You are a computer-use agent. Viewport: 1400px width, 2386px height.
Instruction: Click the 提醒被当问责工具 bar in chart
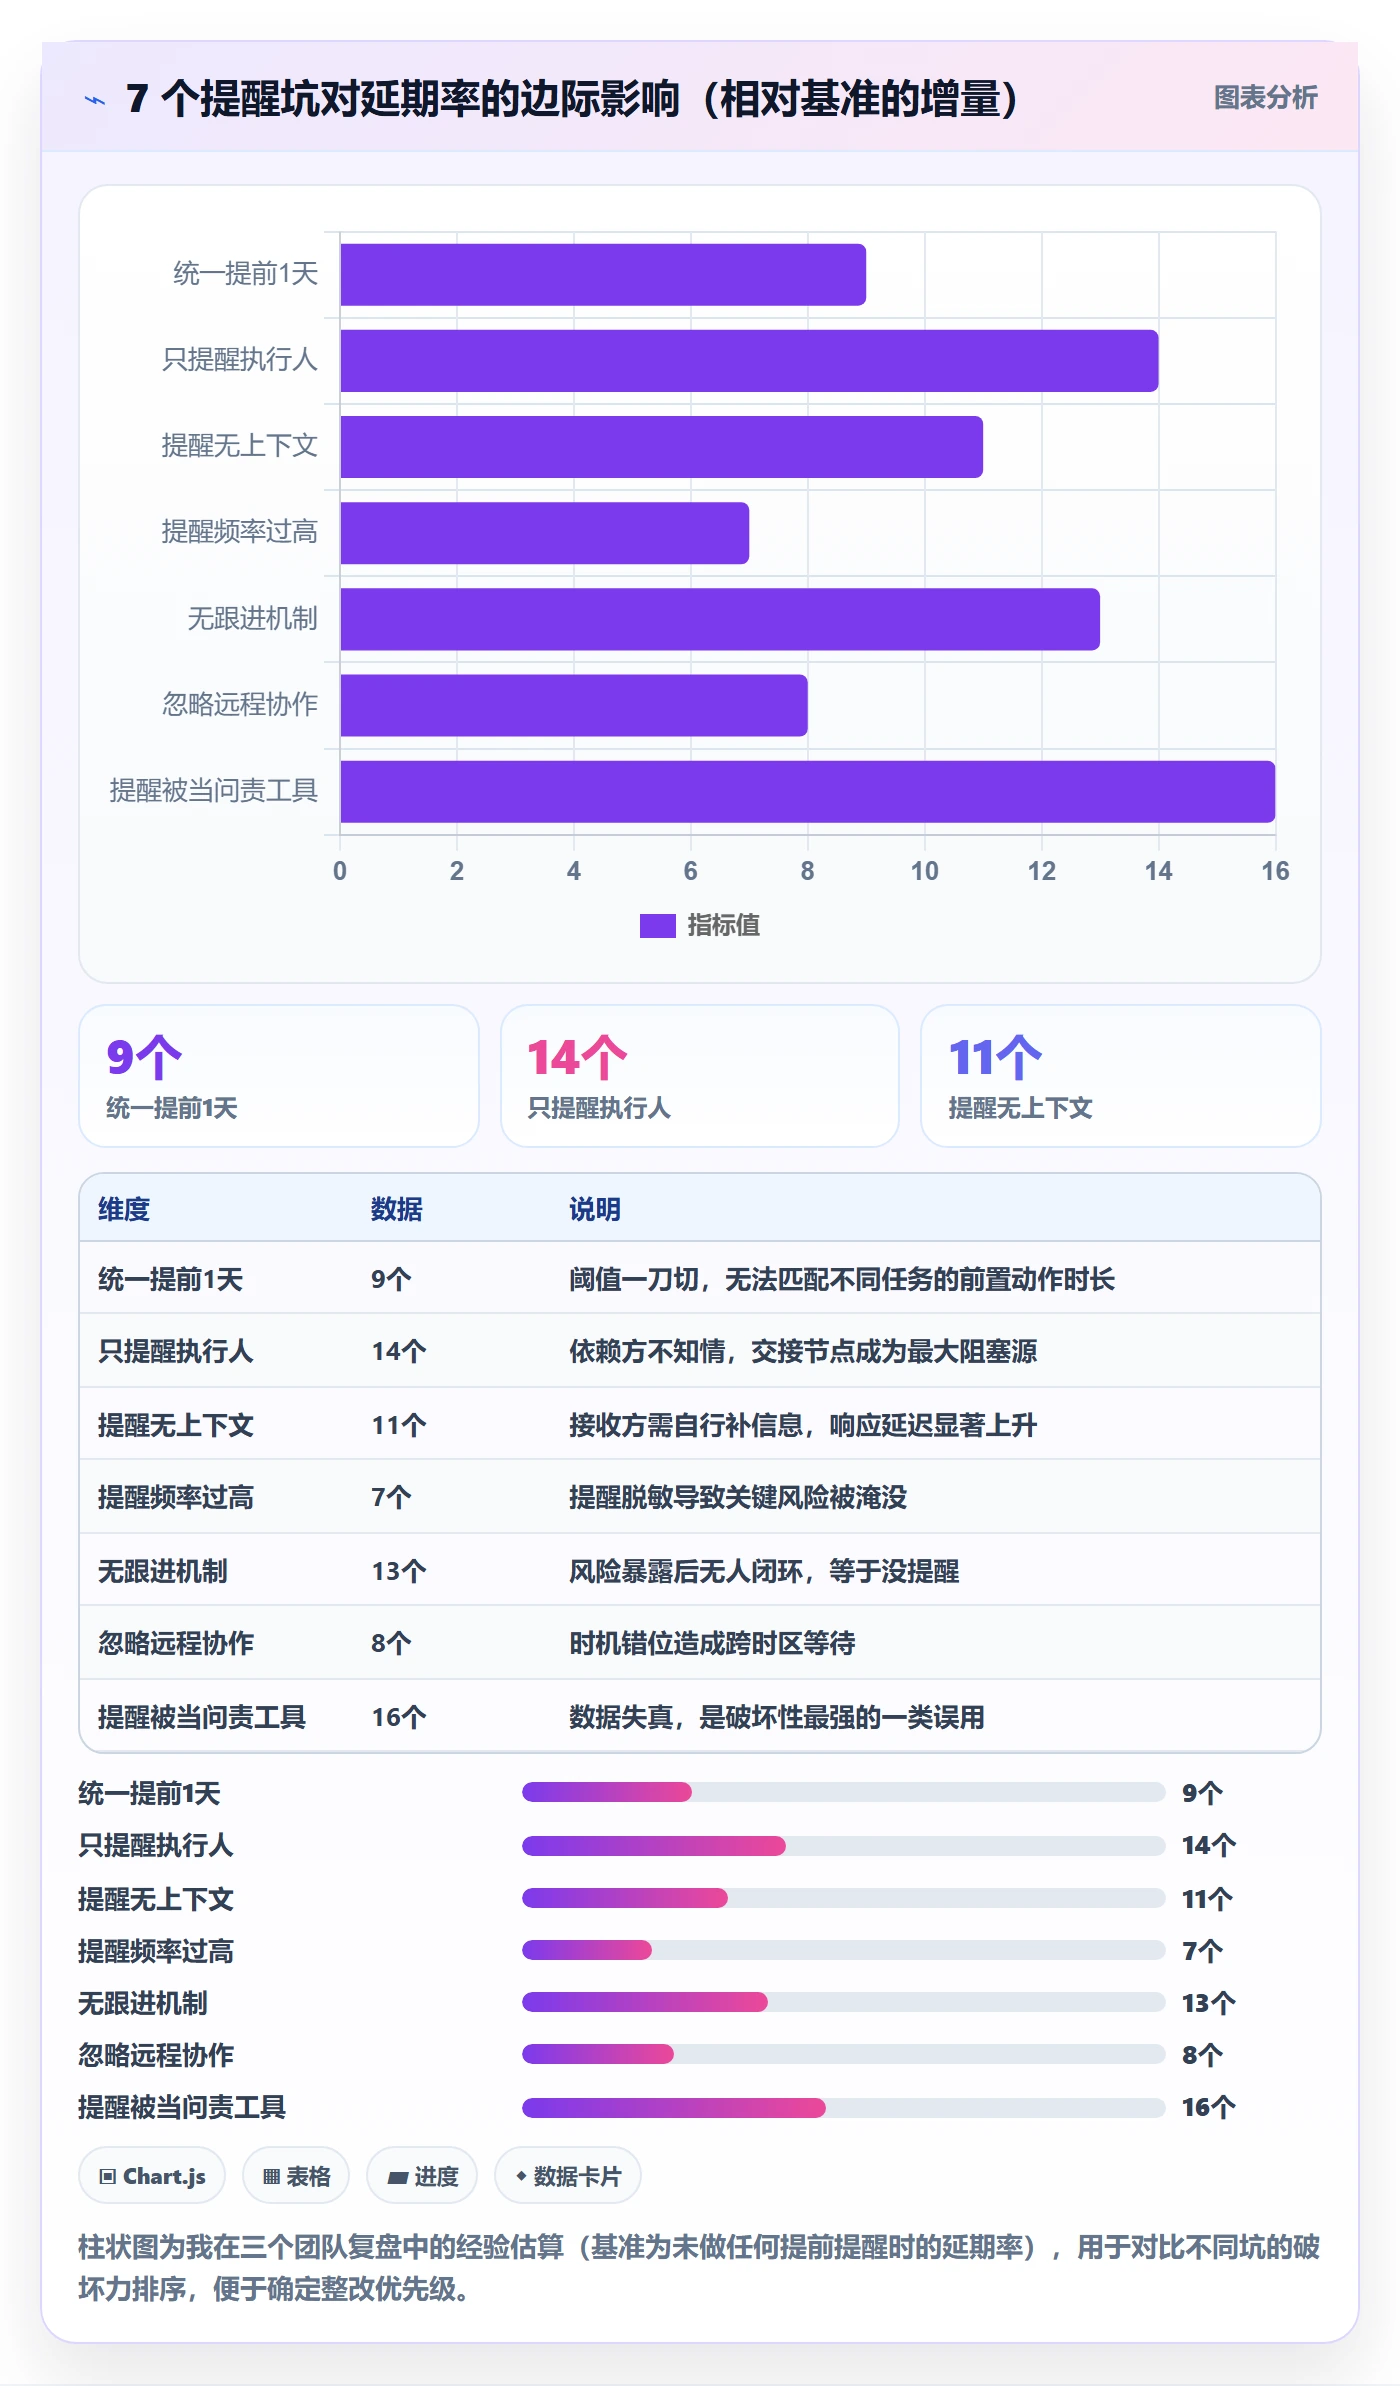click(808, 792)
